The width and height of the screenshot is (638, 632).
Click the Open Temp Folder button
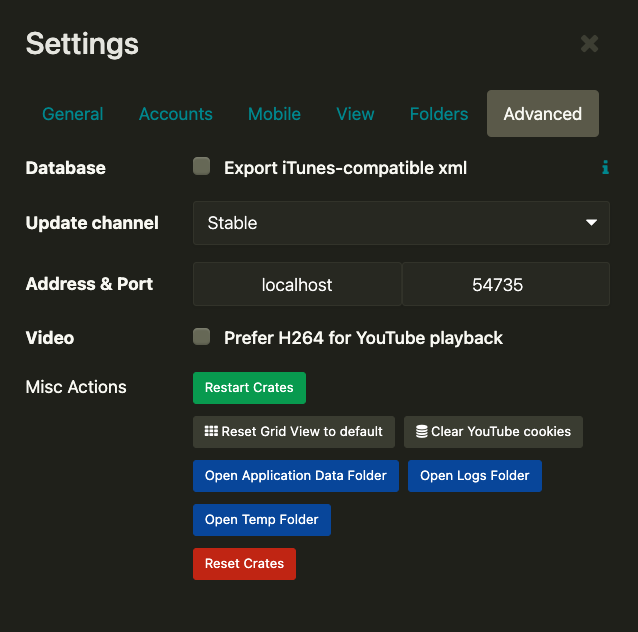coord(261,520)
